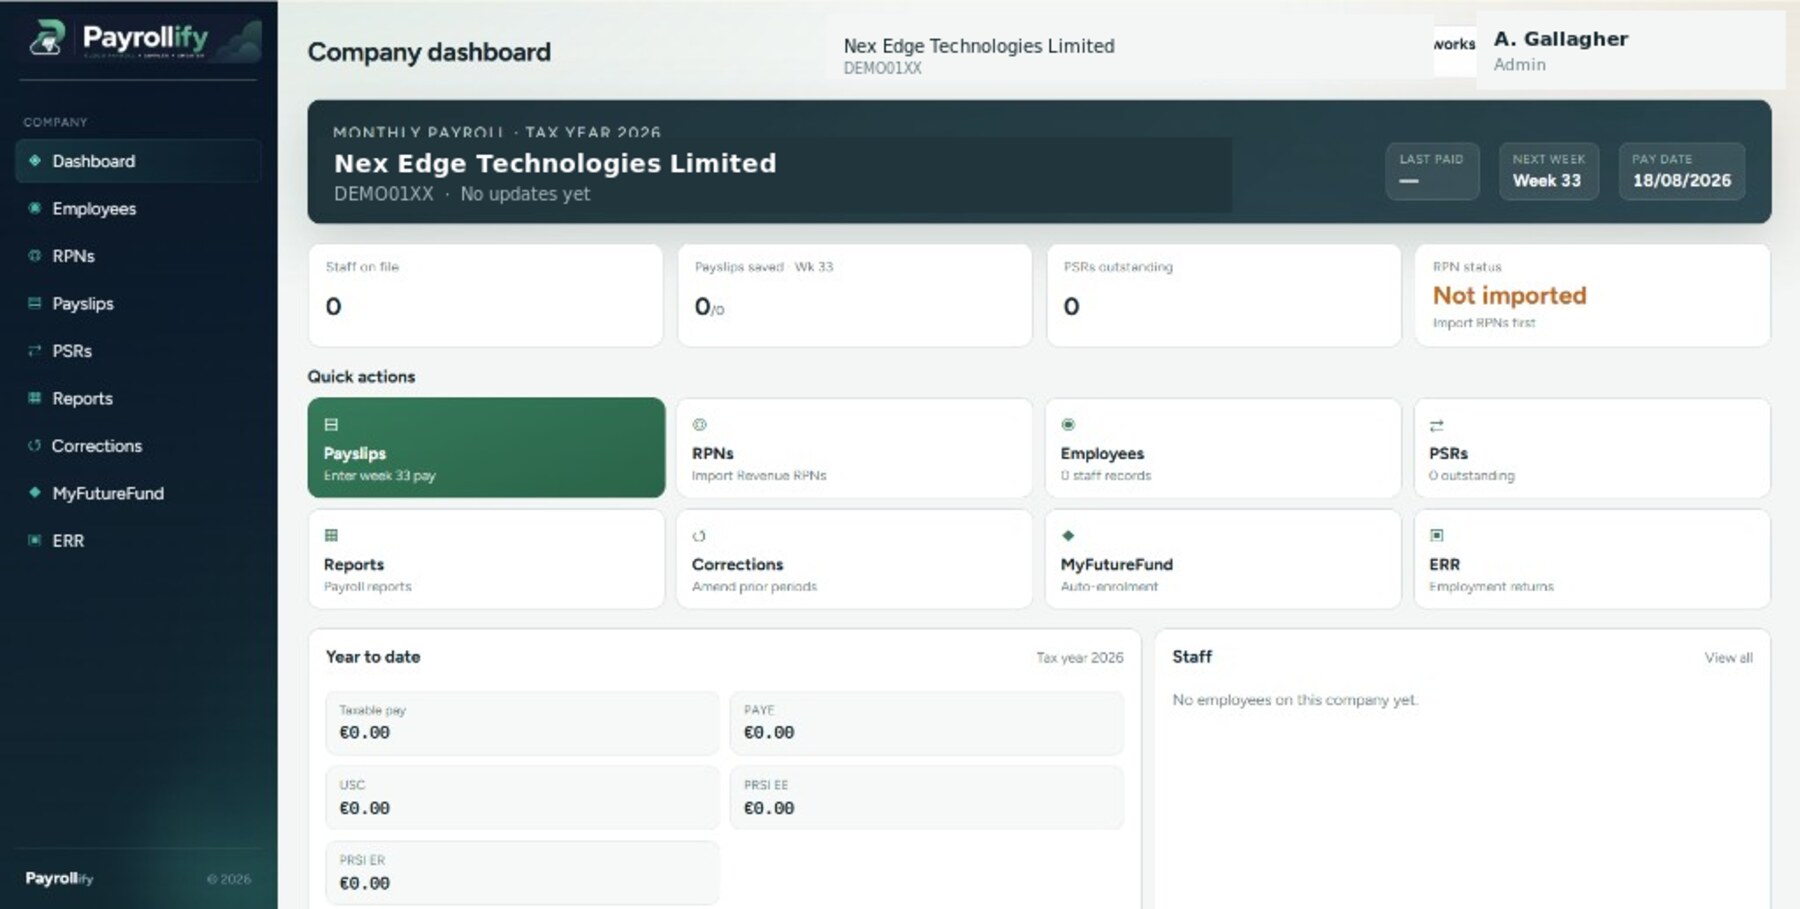Open Payslips from the sidebar menu
This screenshot has width=1800, height=909.
[138, 303]
